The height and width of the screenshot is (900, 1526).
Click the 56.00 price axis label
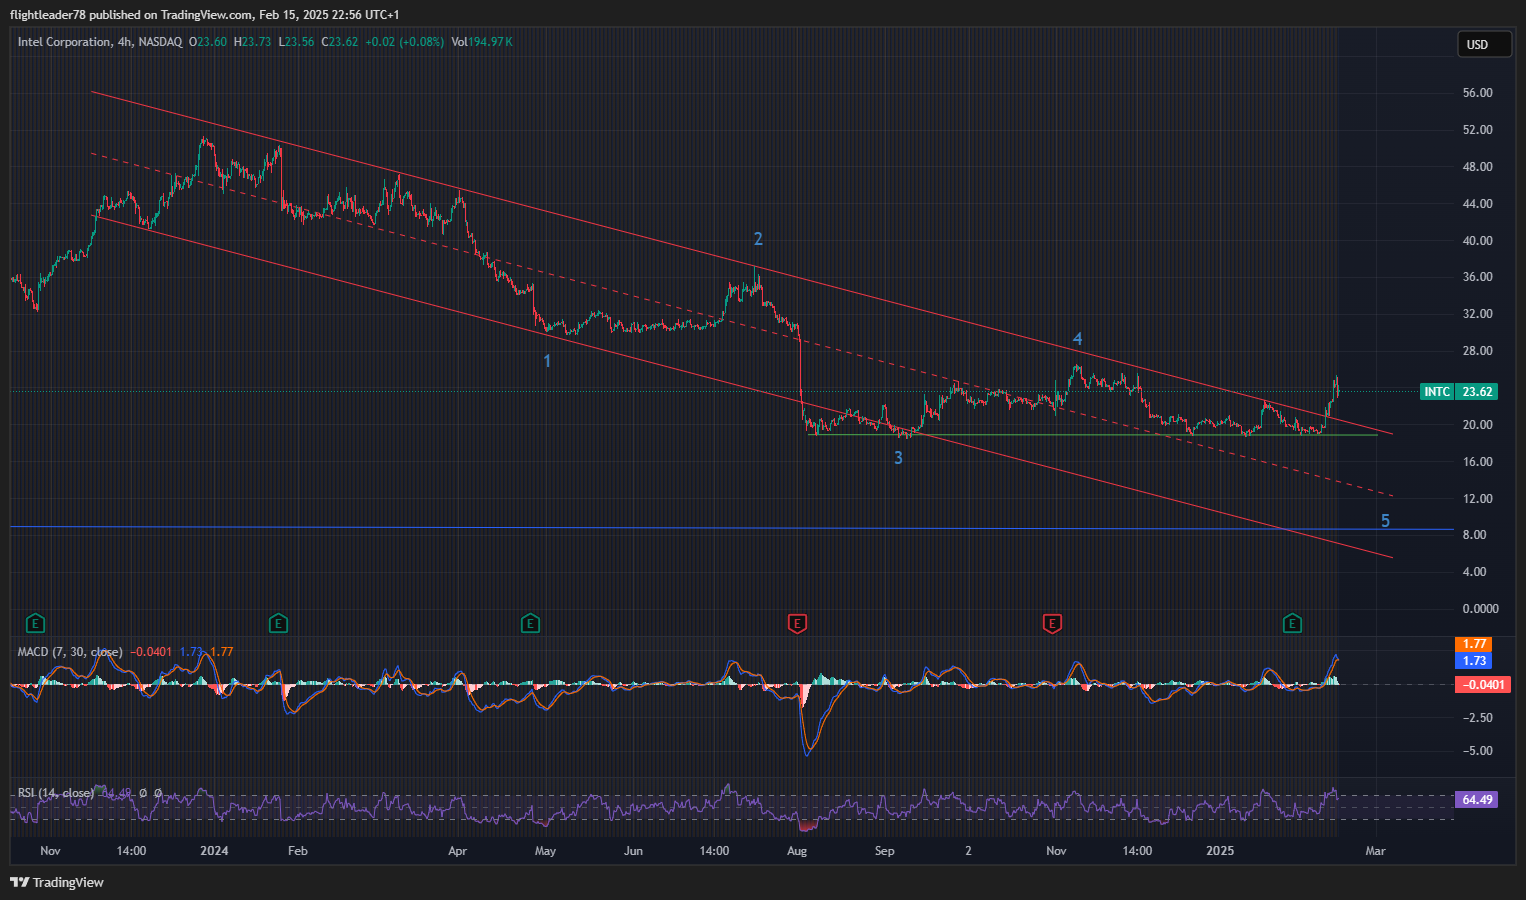[x=1477, y=93]
